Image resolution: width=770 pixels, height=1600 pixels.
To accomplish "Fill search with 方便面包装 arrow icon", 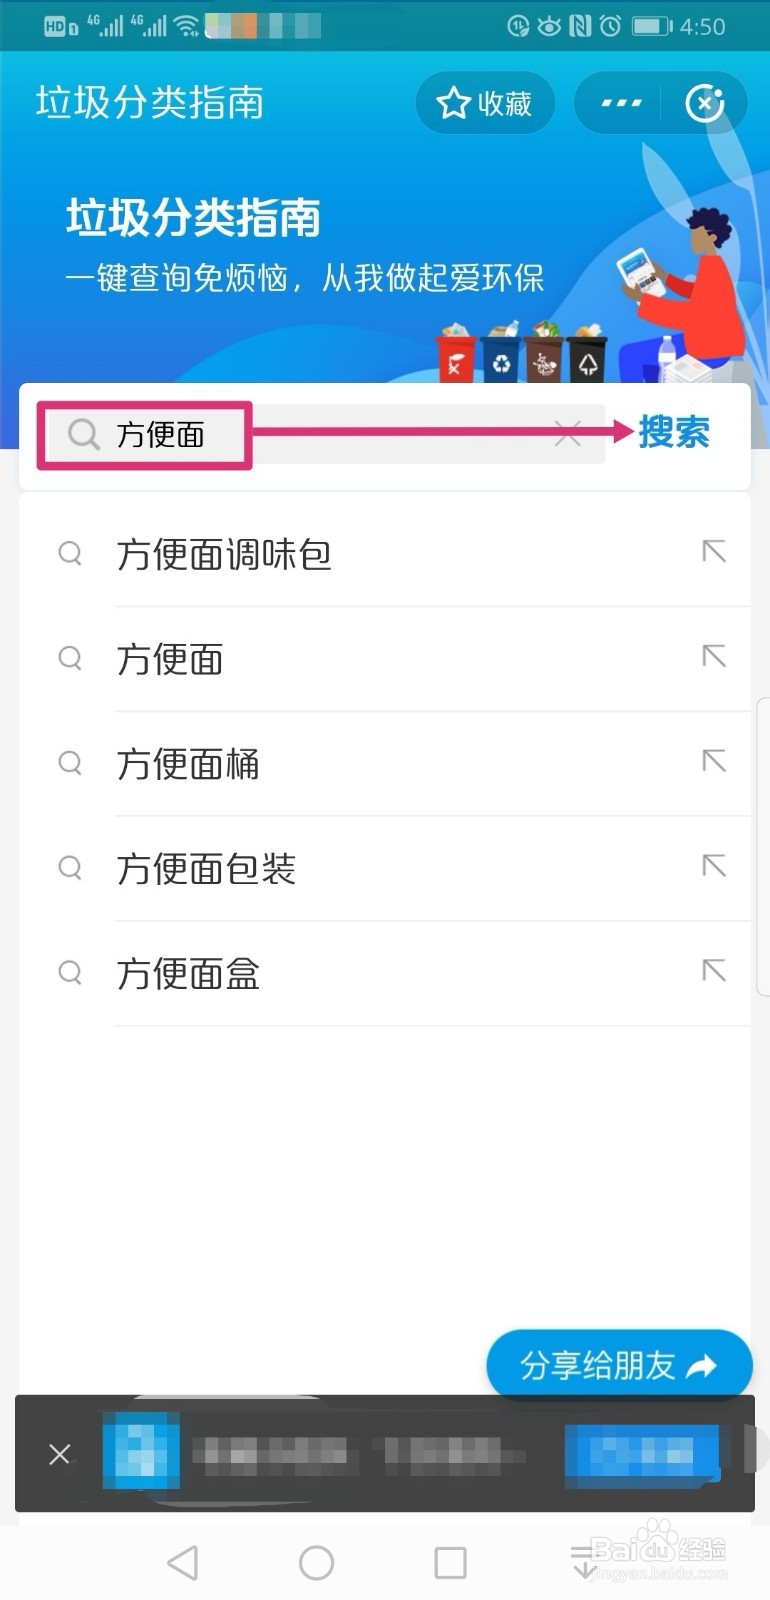I will 714,866.
